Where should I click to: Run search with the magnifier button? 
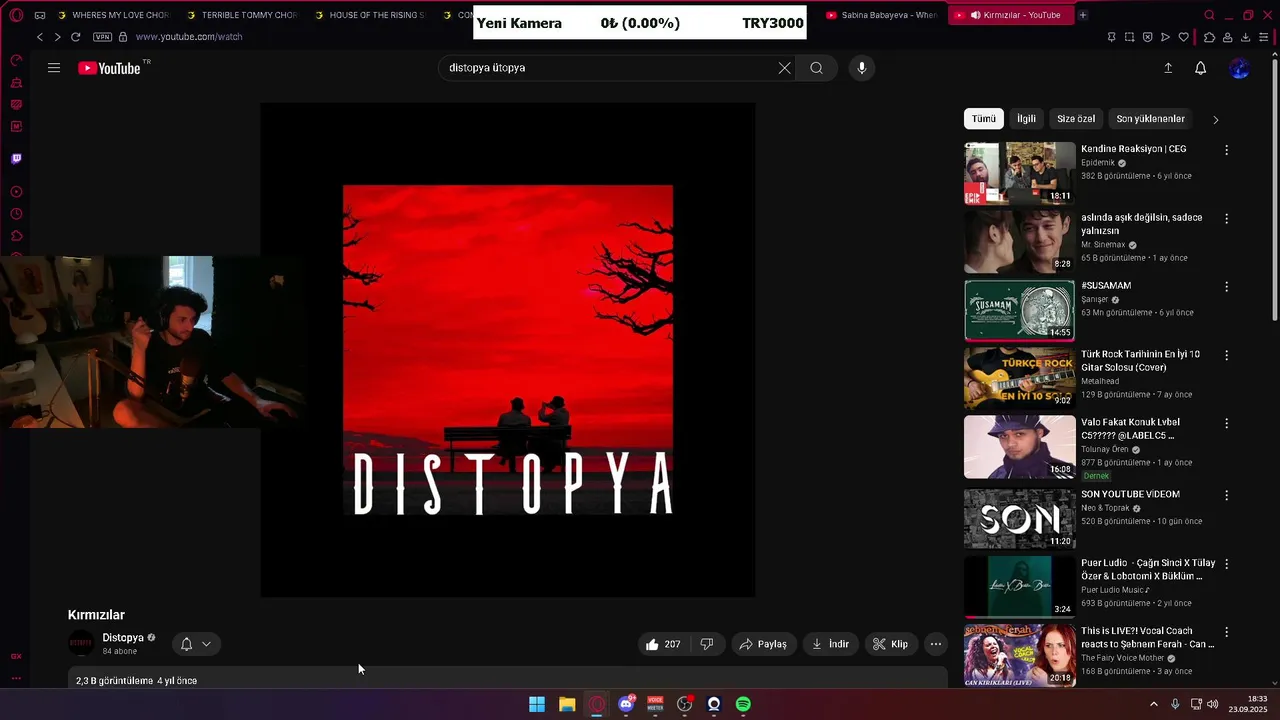817,68
